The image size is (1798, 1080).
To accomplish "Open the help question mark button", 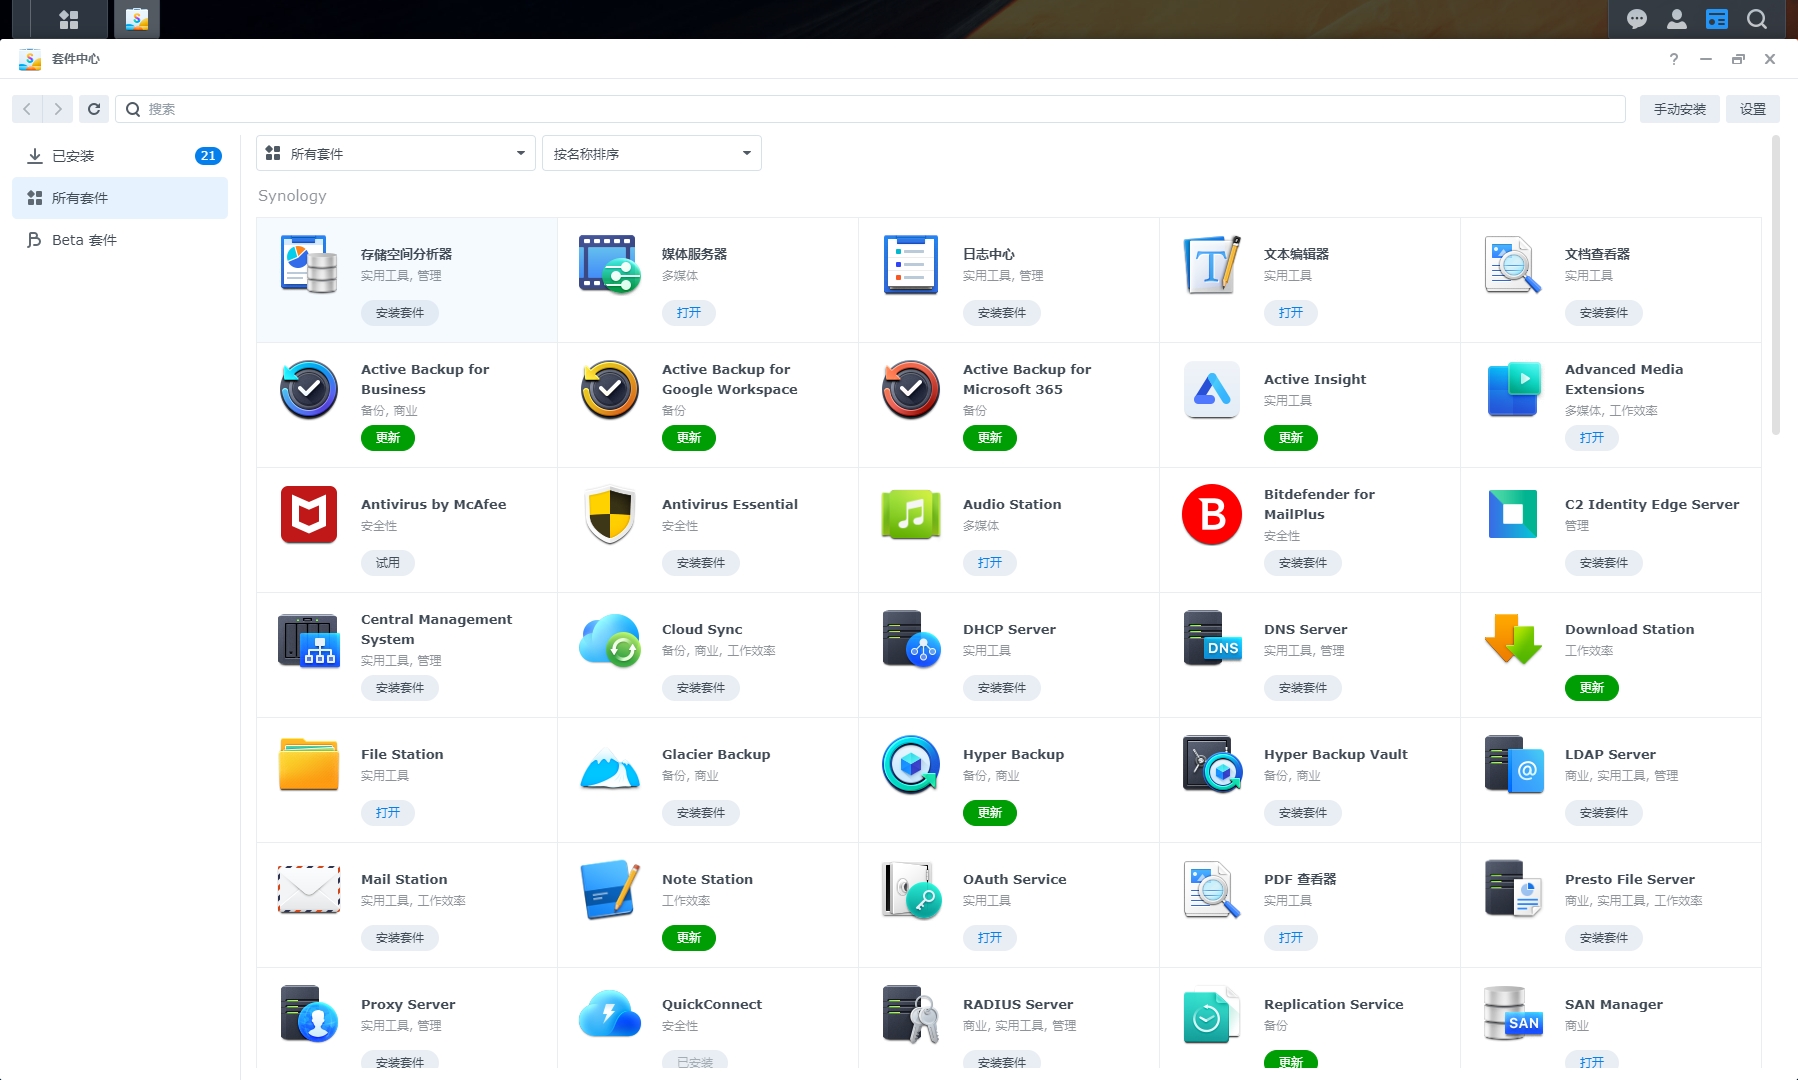I will (x=1674, y=59).
